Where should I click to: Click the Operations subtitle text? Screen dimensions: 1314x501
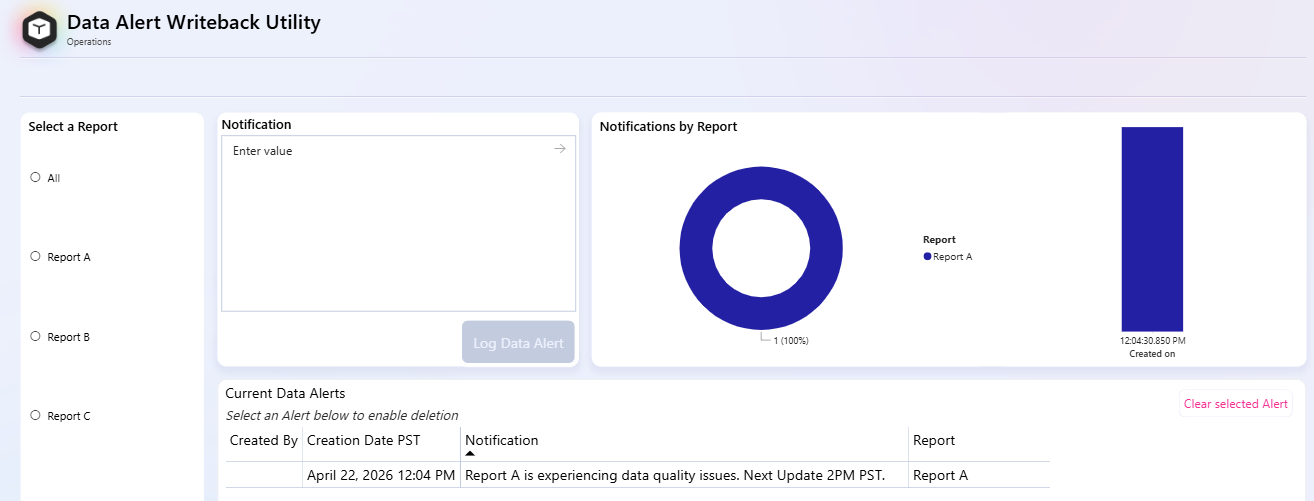[89, 42]
